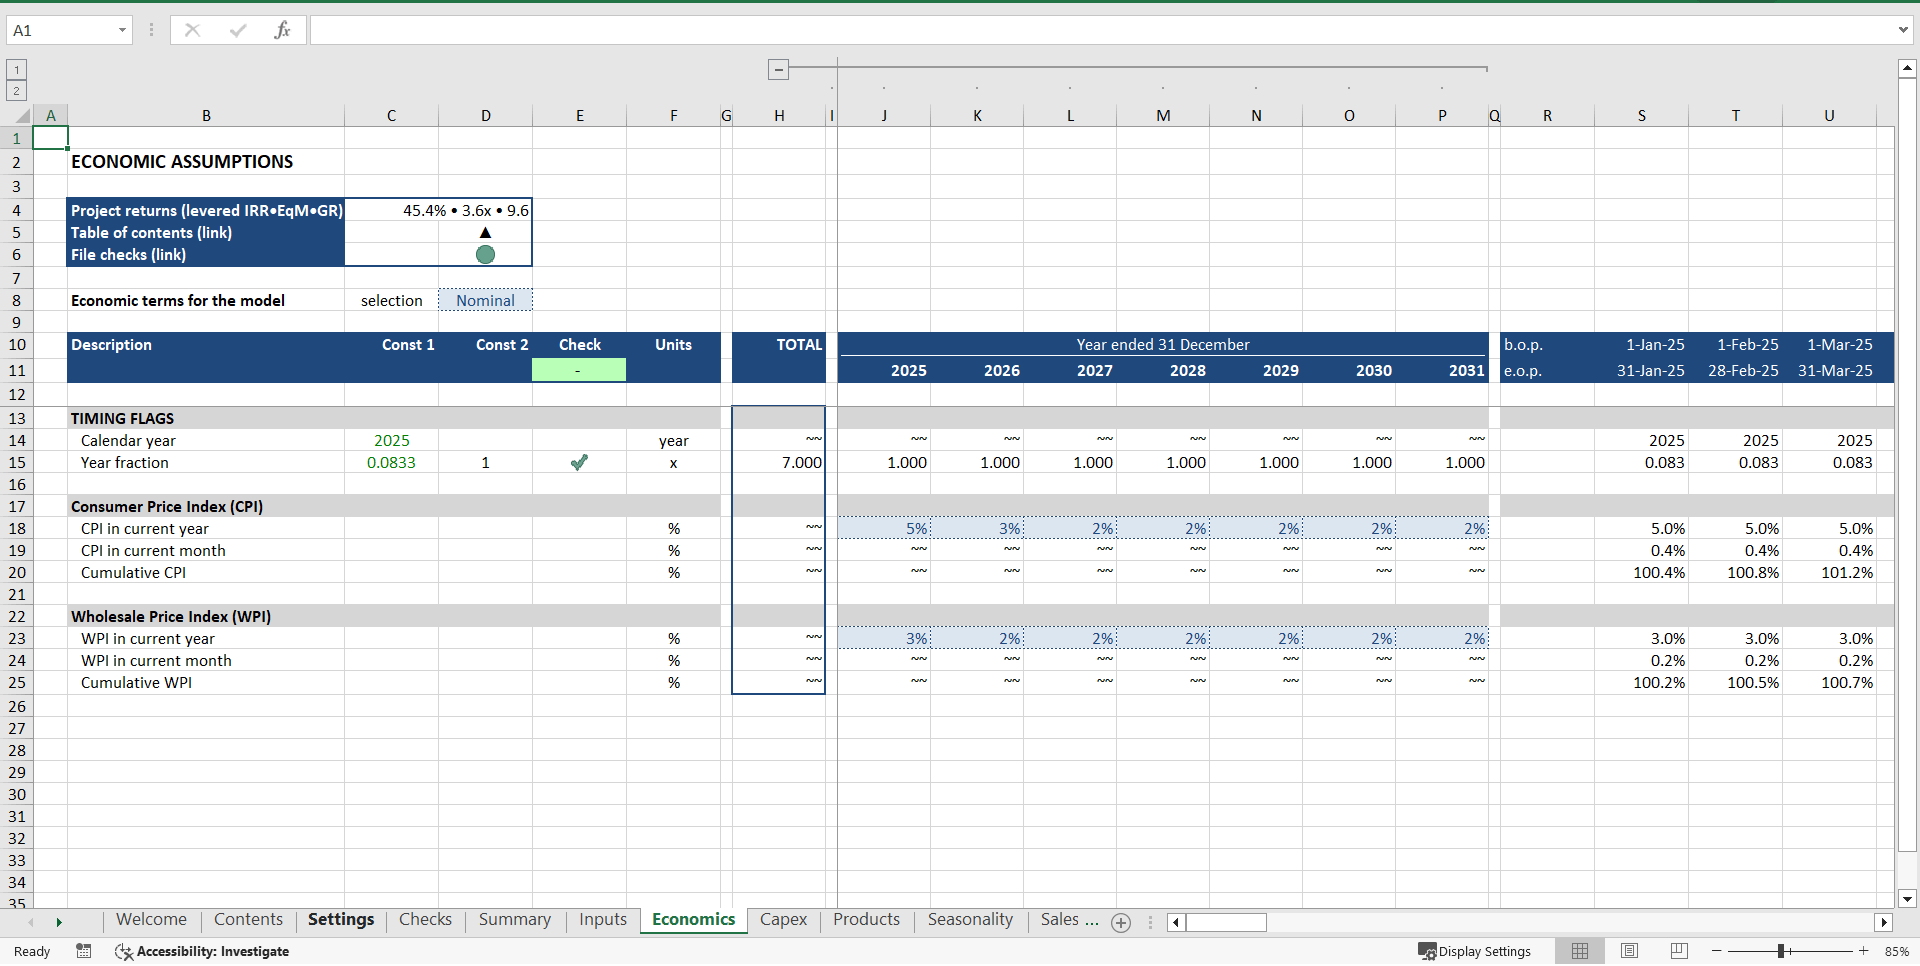Image resolution: width=1920 pixels, height=966 pixels.
Task: Click the Select All corner triangle
Action: click(x=22, y=116)
